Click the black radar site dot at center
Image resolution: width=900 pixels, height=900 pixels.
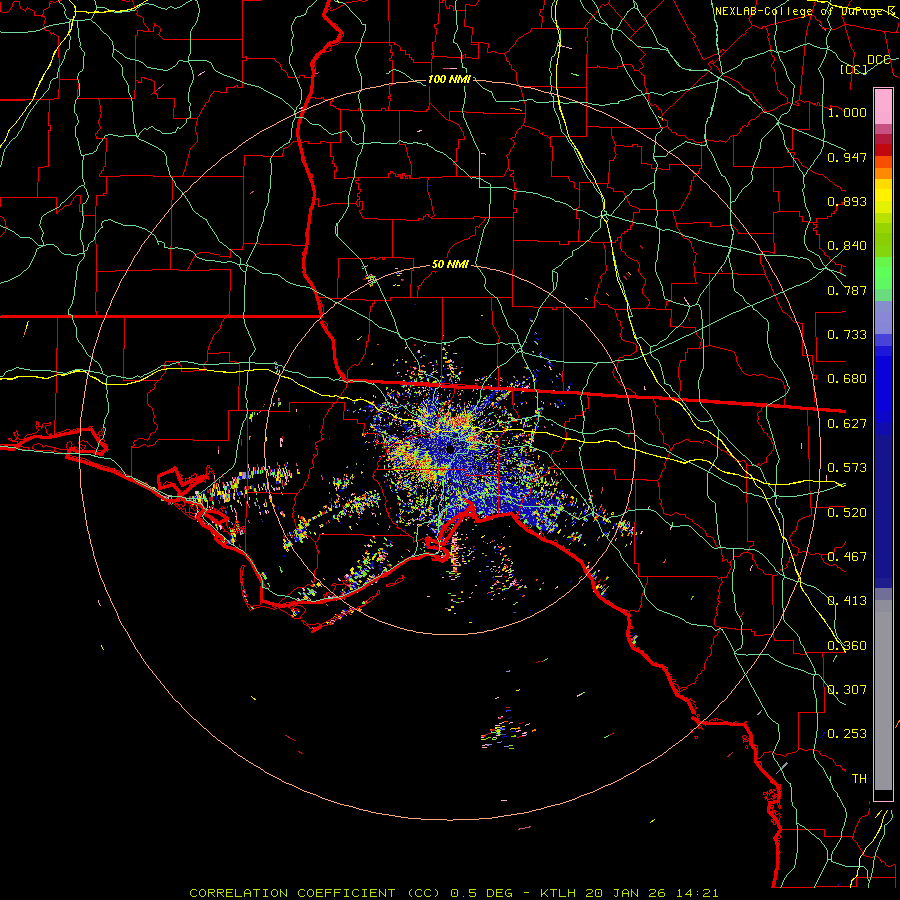450,449
